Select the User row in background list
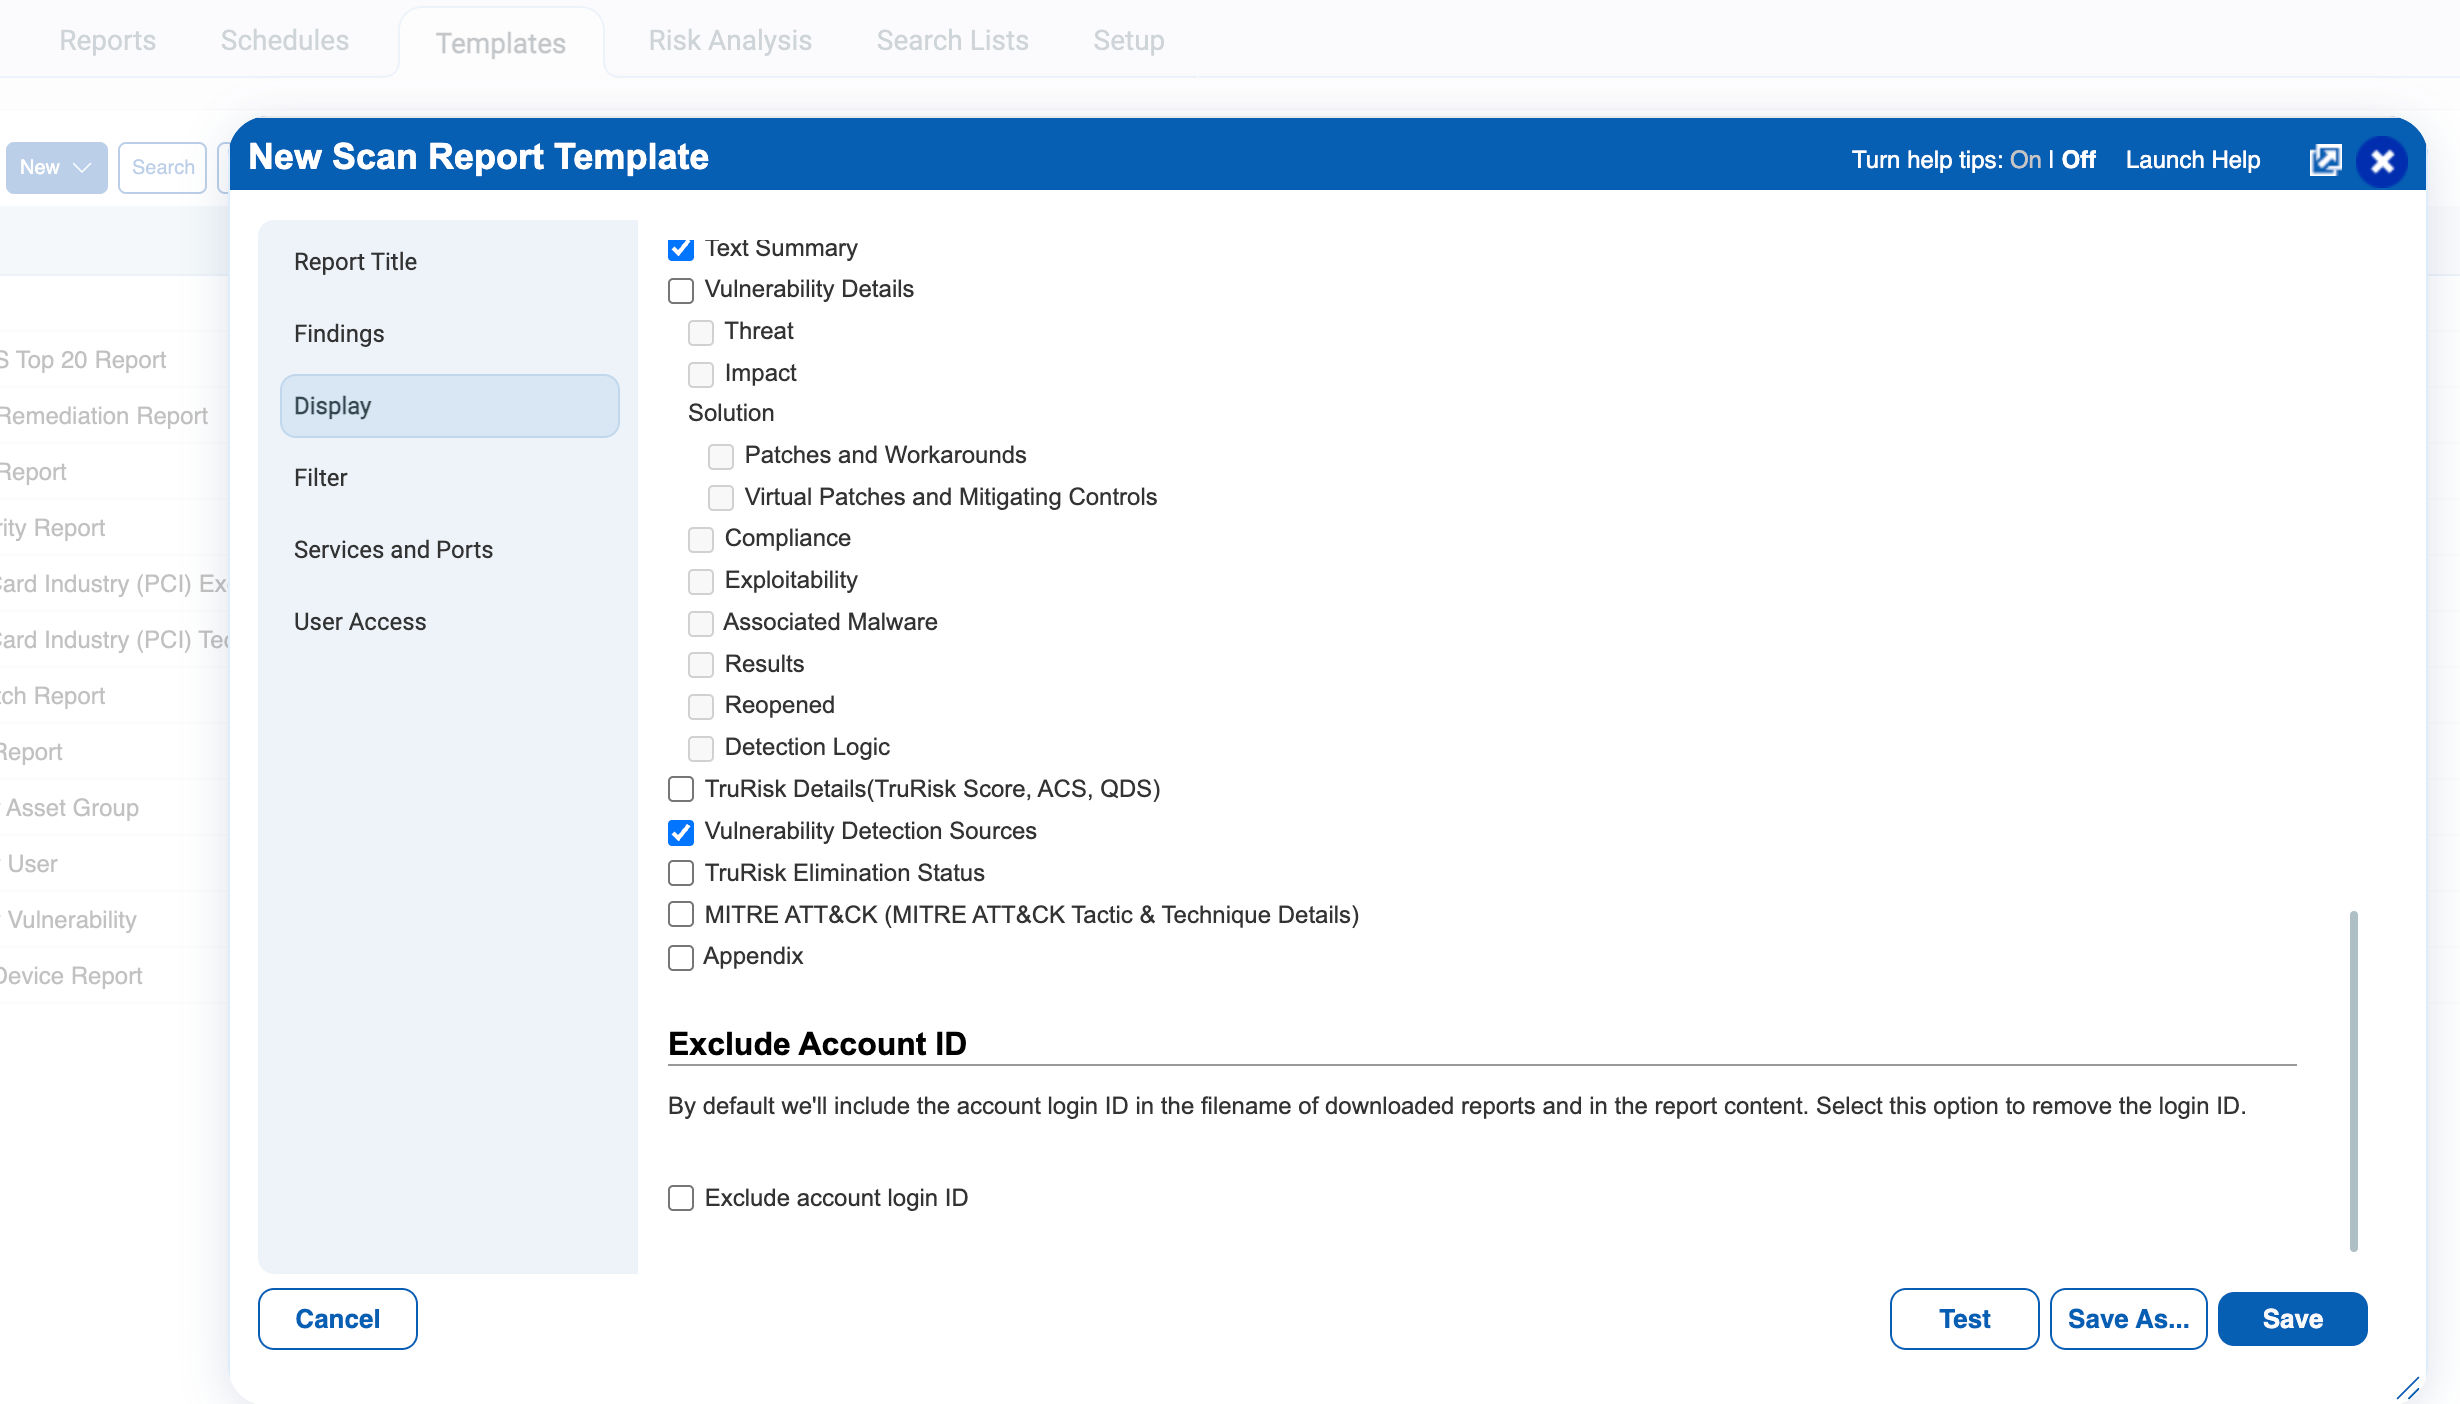The width and height of the screenshot is (2460, 1404). [115, 864]
